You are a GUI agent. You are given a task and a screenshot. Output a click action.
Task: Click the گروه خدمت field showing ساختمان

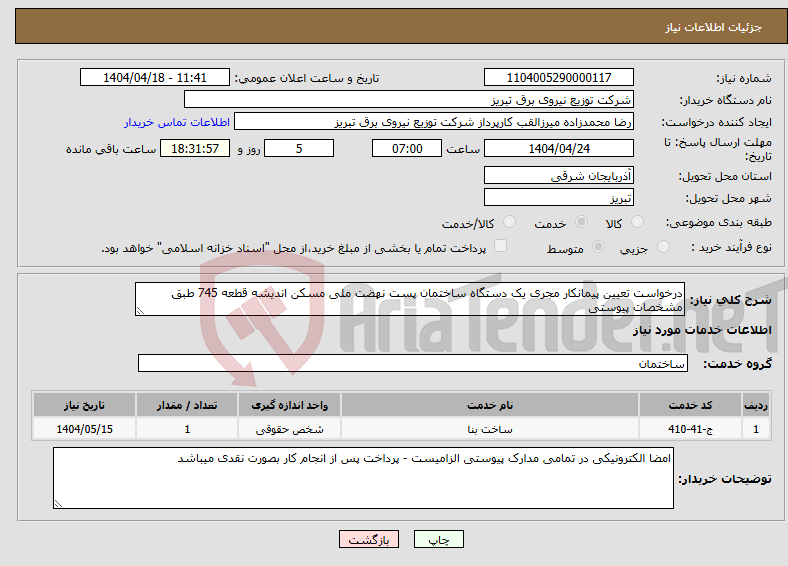[413, 363]
